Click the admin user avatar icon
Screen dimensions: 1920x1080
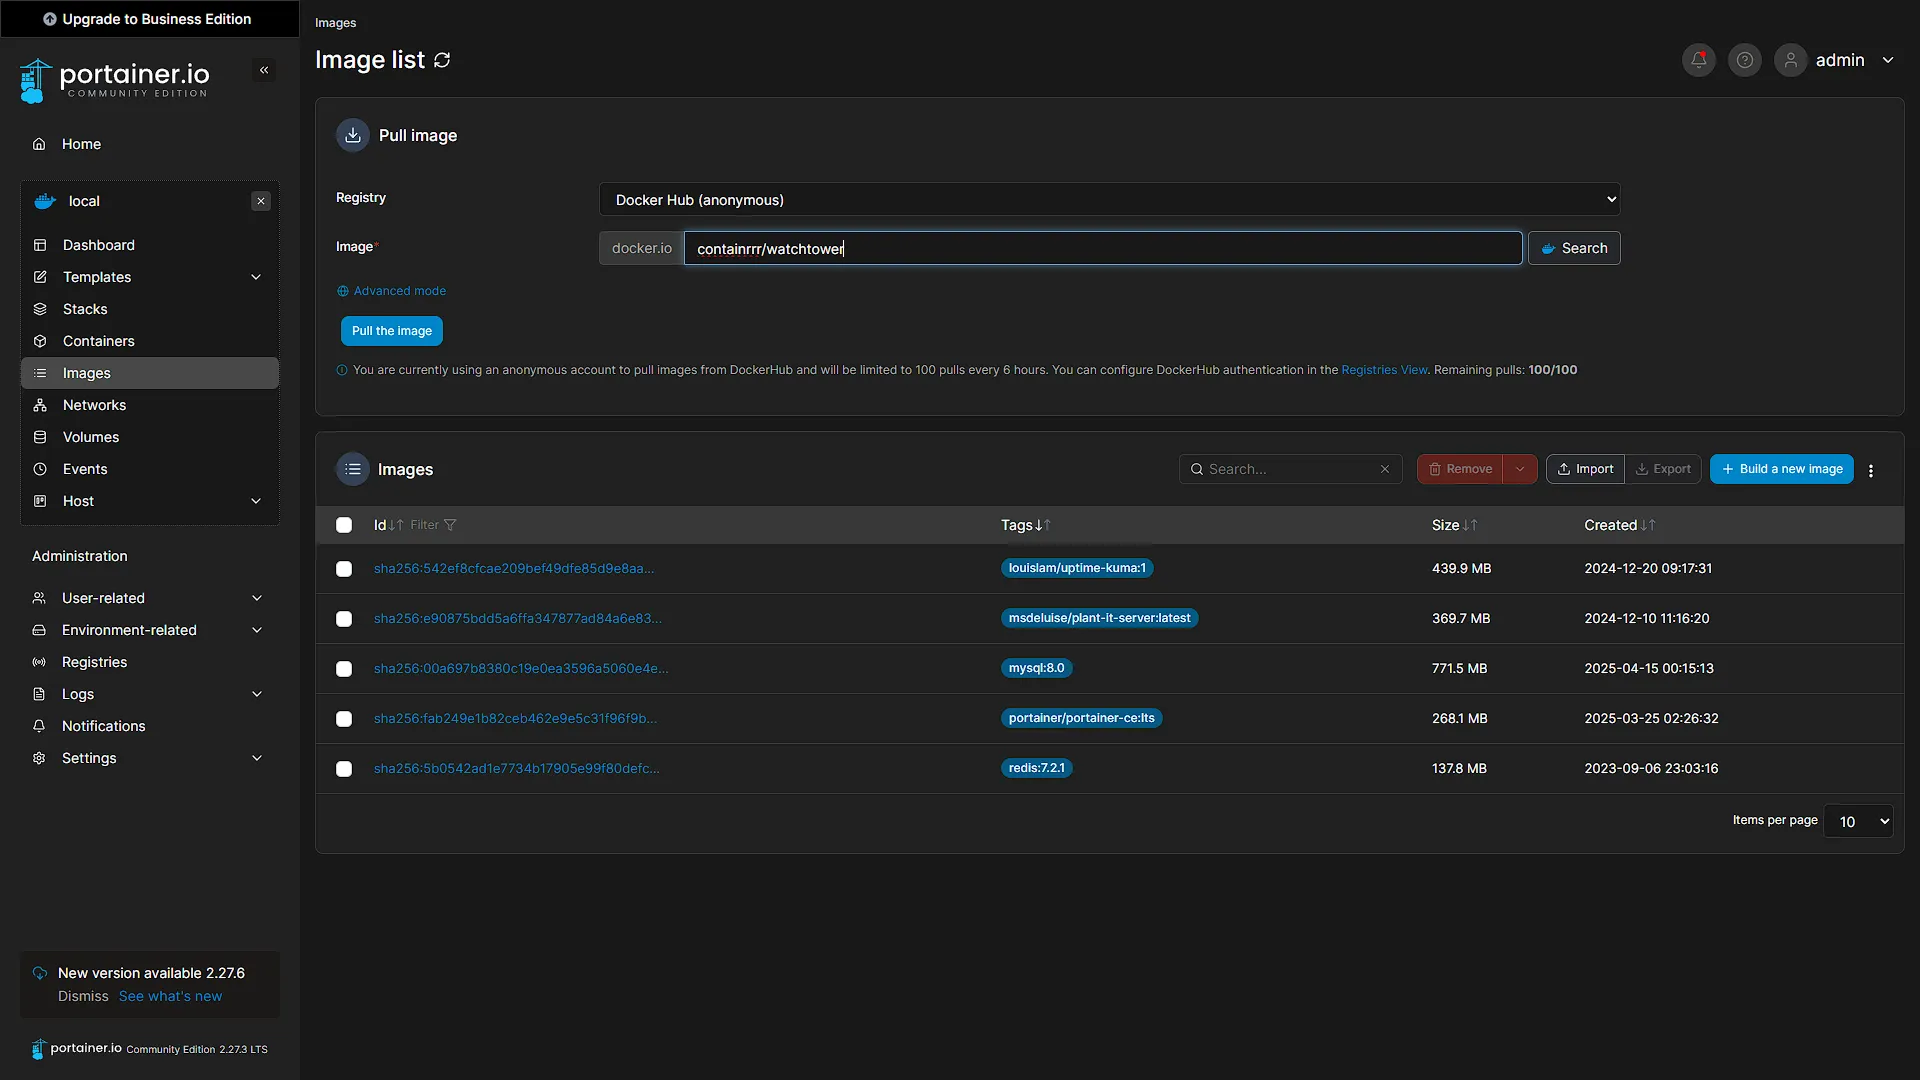(x=1791, y=60)
